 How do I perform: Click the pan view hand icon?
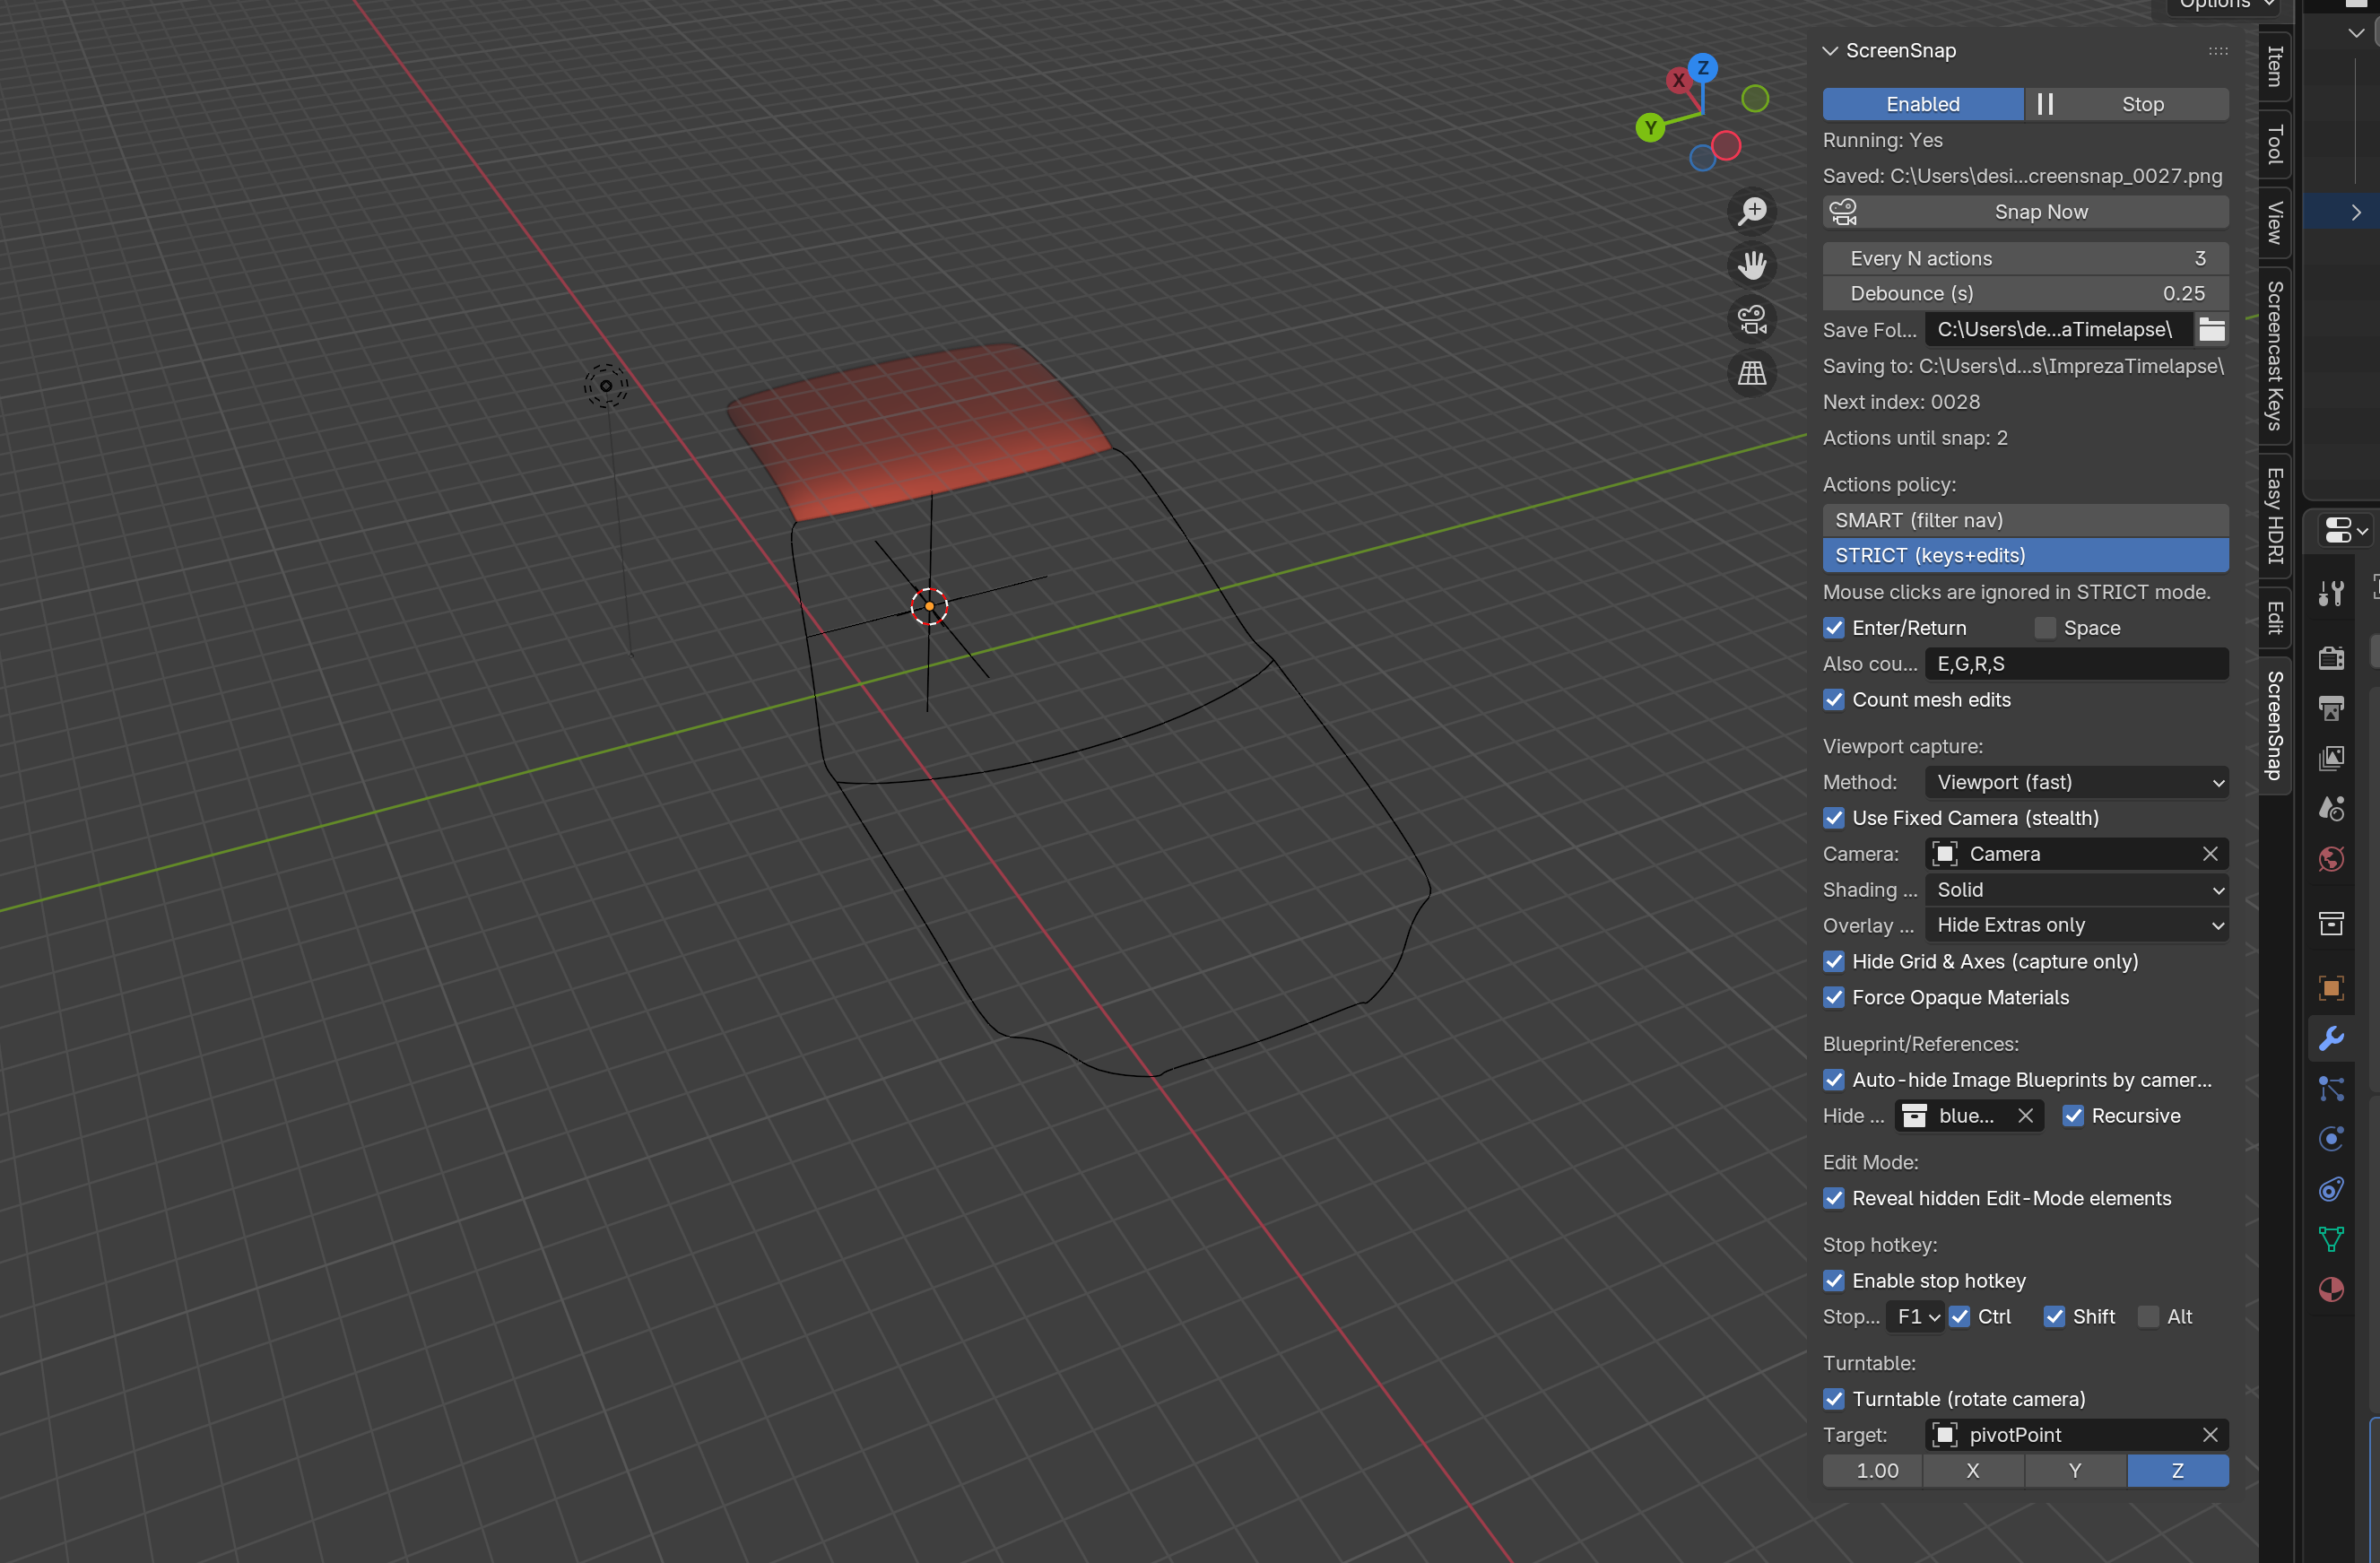(x=1752, y=265)
